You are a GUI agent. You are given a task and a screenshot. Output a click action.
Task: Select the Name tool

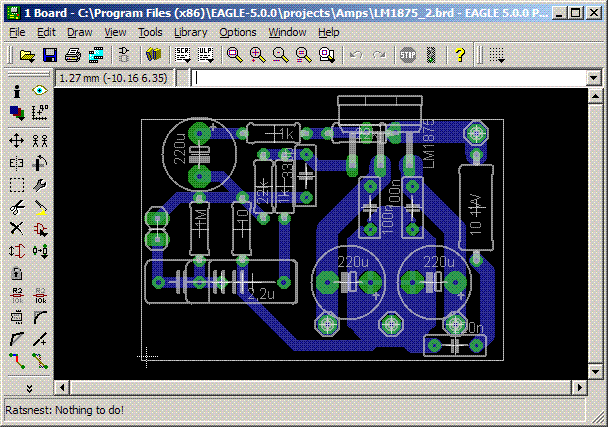click(17, 296)
